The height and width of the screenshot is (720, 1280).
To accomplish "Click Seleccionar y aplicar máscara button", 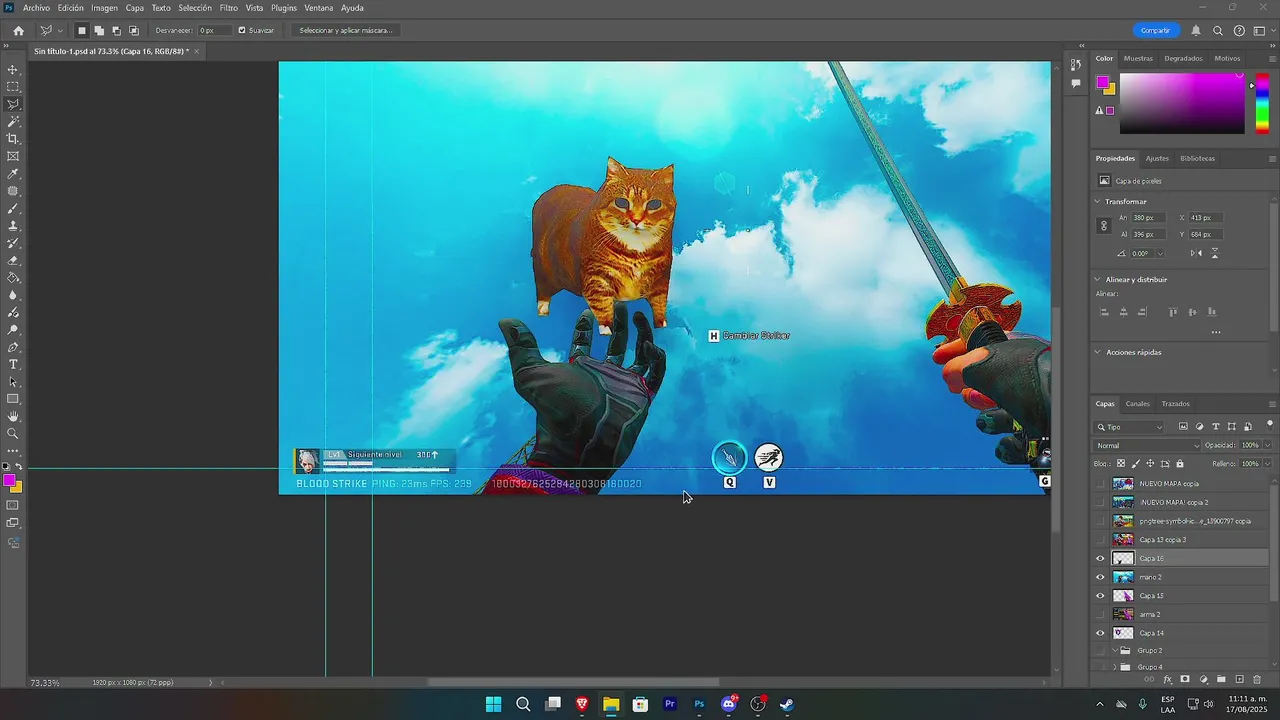I will tap(346, 30).
